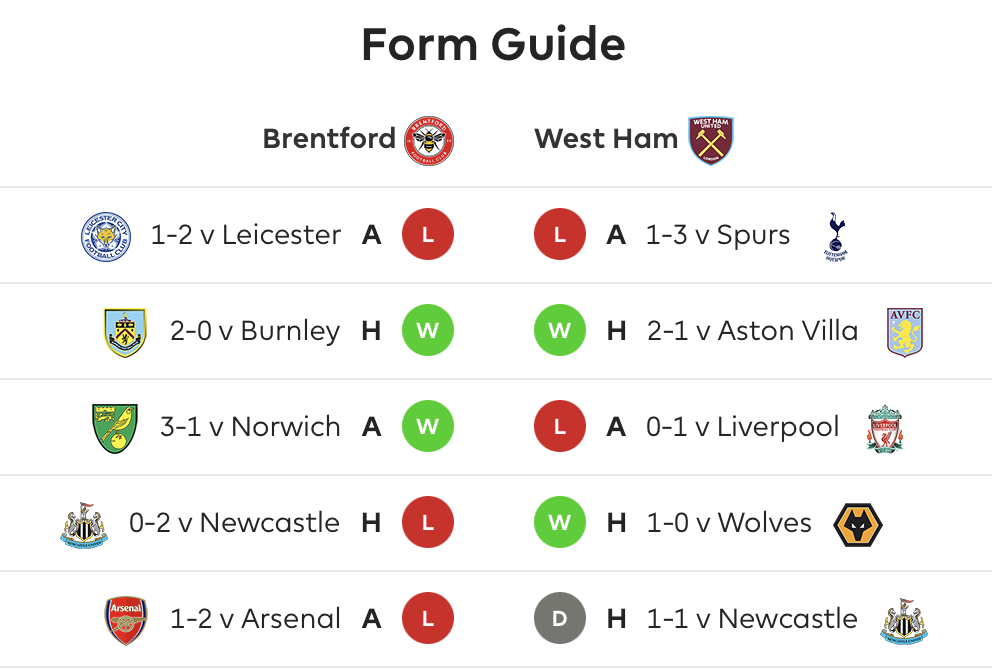Click the Burnley club crest
Image resolution: width=992 pixels, height=670 pixels.
(125, 332)
